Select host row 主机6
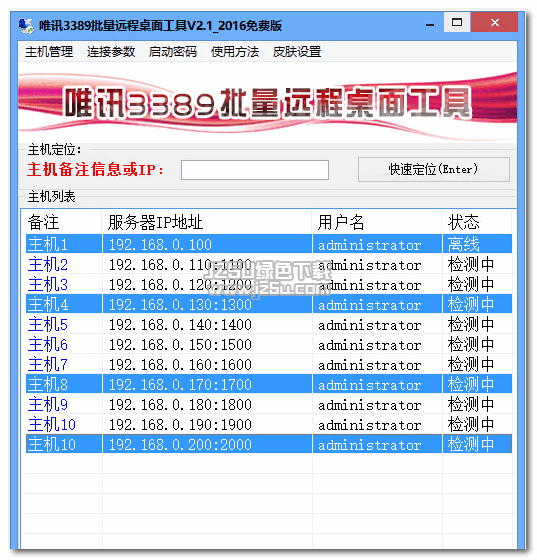Screen dimensions: 537x560 (x=269, y=345)
